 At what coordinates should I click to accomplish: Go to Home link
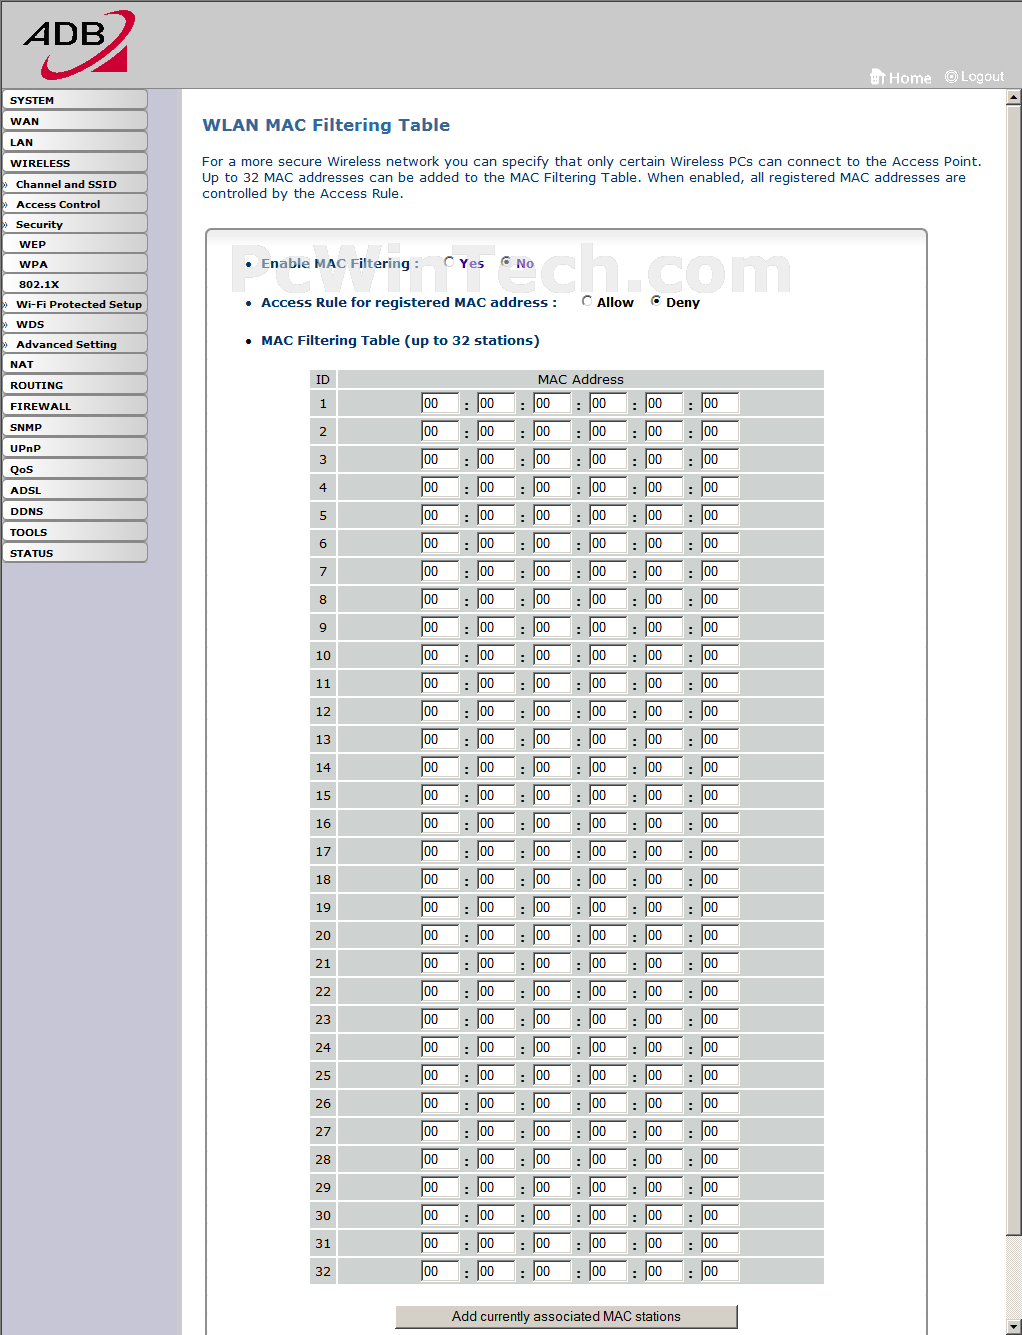point(901,77)
